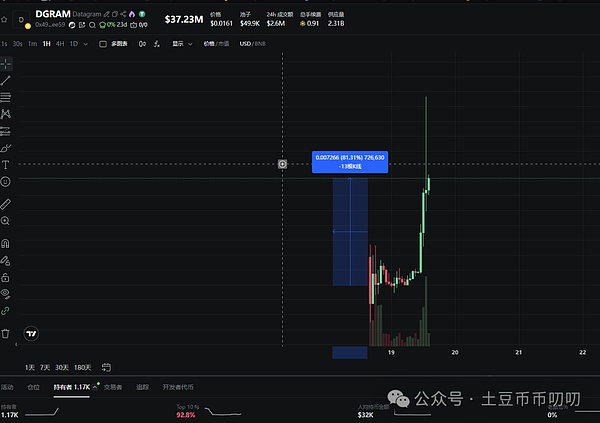The image size is (600, 423).
Task: Delete drawings with trash icon
Action: (6, 333)
